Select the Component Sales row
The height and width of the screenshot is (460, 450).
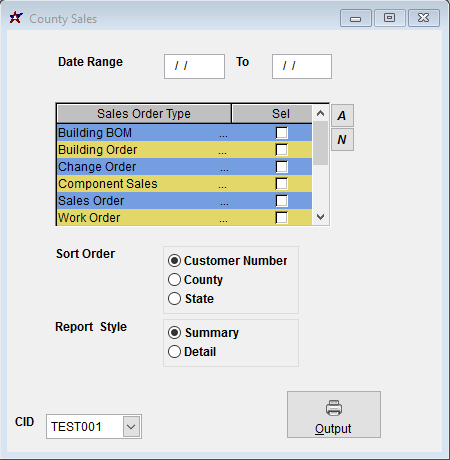(185, 184)
